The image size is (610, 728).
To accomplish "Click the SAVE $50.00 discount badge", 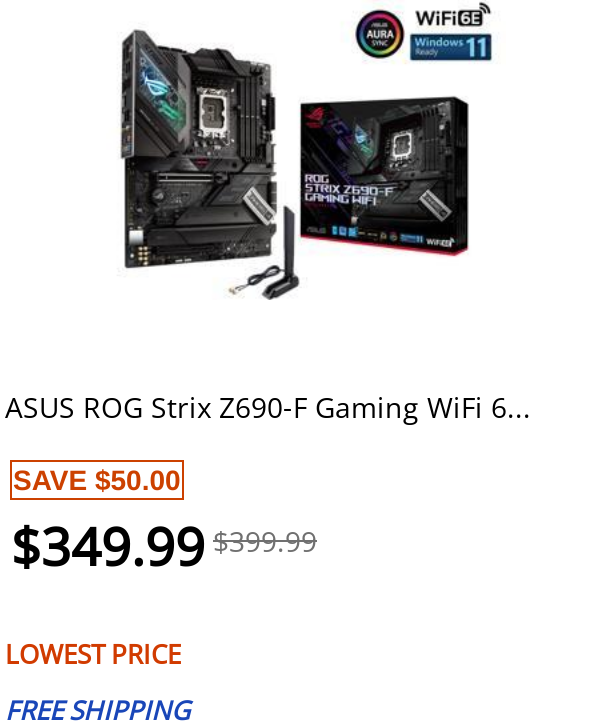I will point(97,480).
